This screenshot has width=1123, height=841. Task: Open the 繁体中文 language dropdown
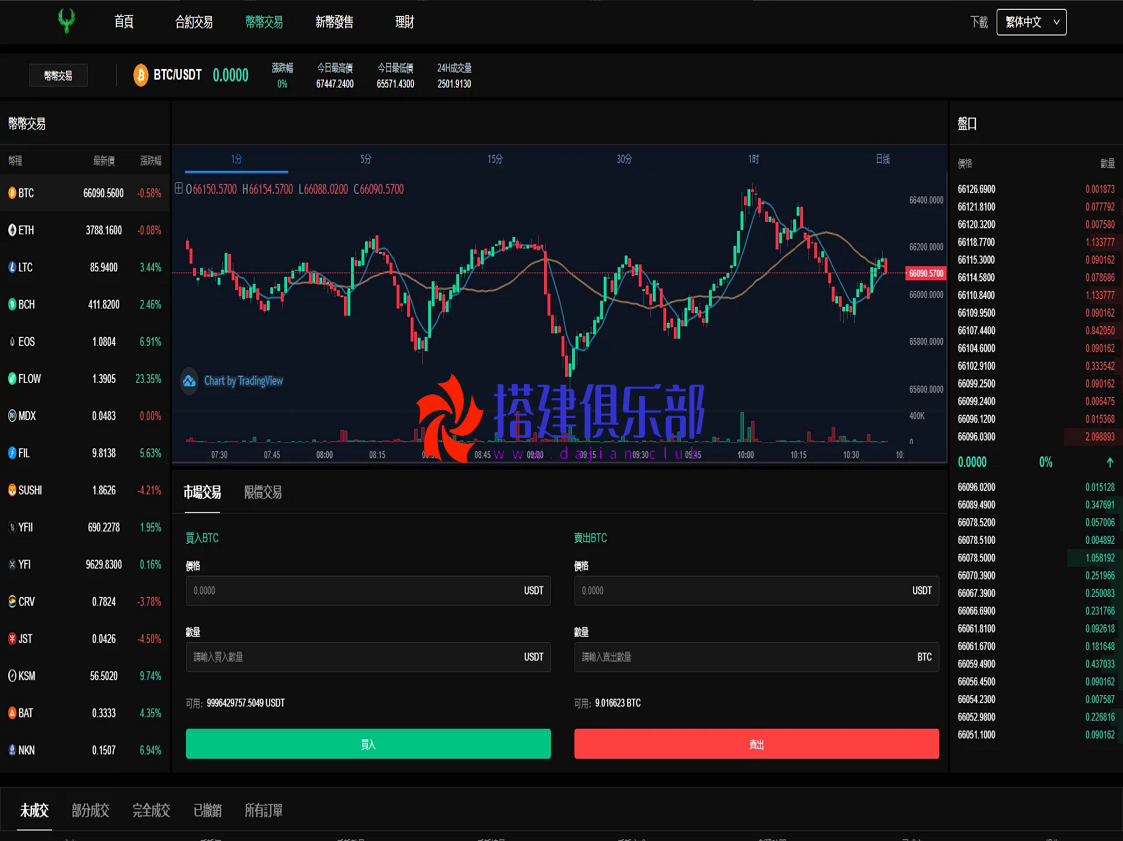pos(1031,22)
